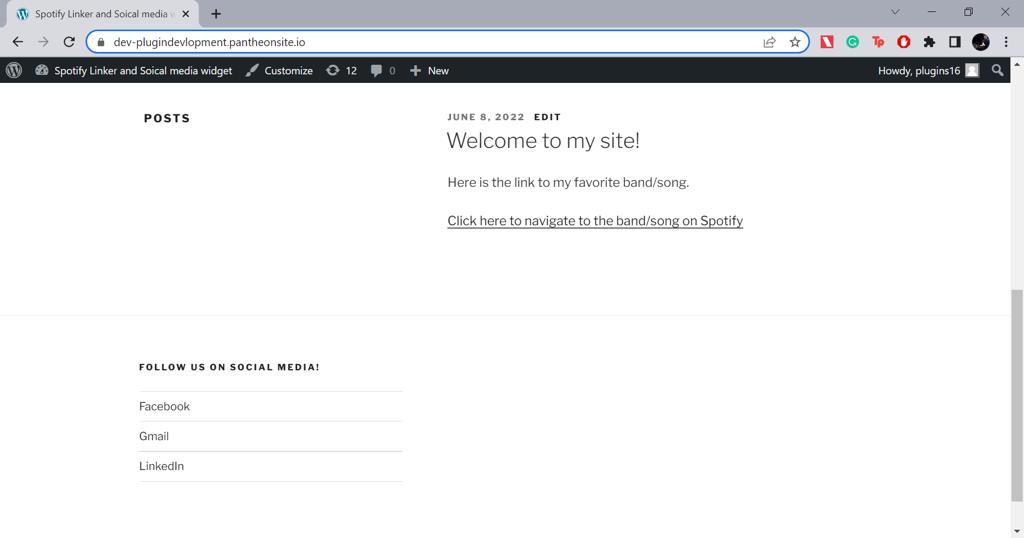The width and height of the screenshot is (1024, 538).
Task: Share this page from address bar
Action: (x=769, y=42)
